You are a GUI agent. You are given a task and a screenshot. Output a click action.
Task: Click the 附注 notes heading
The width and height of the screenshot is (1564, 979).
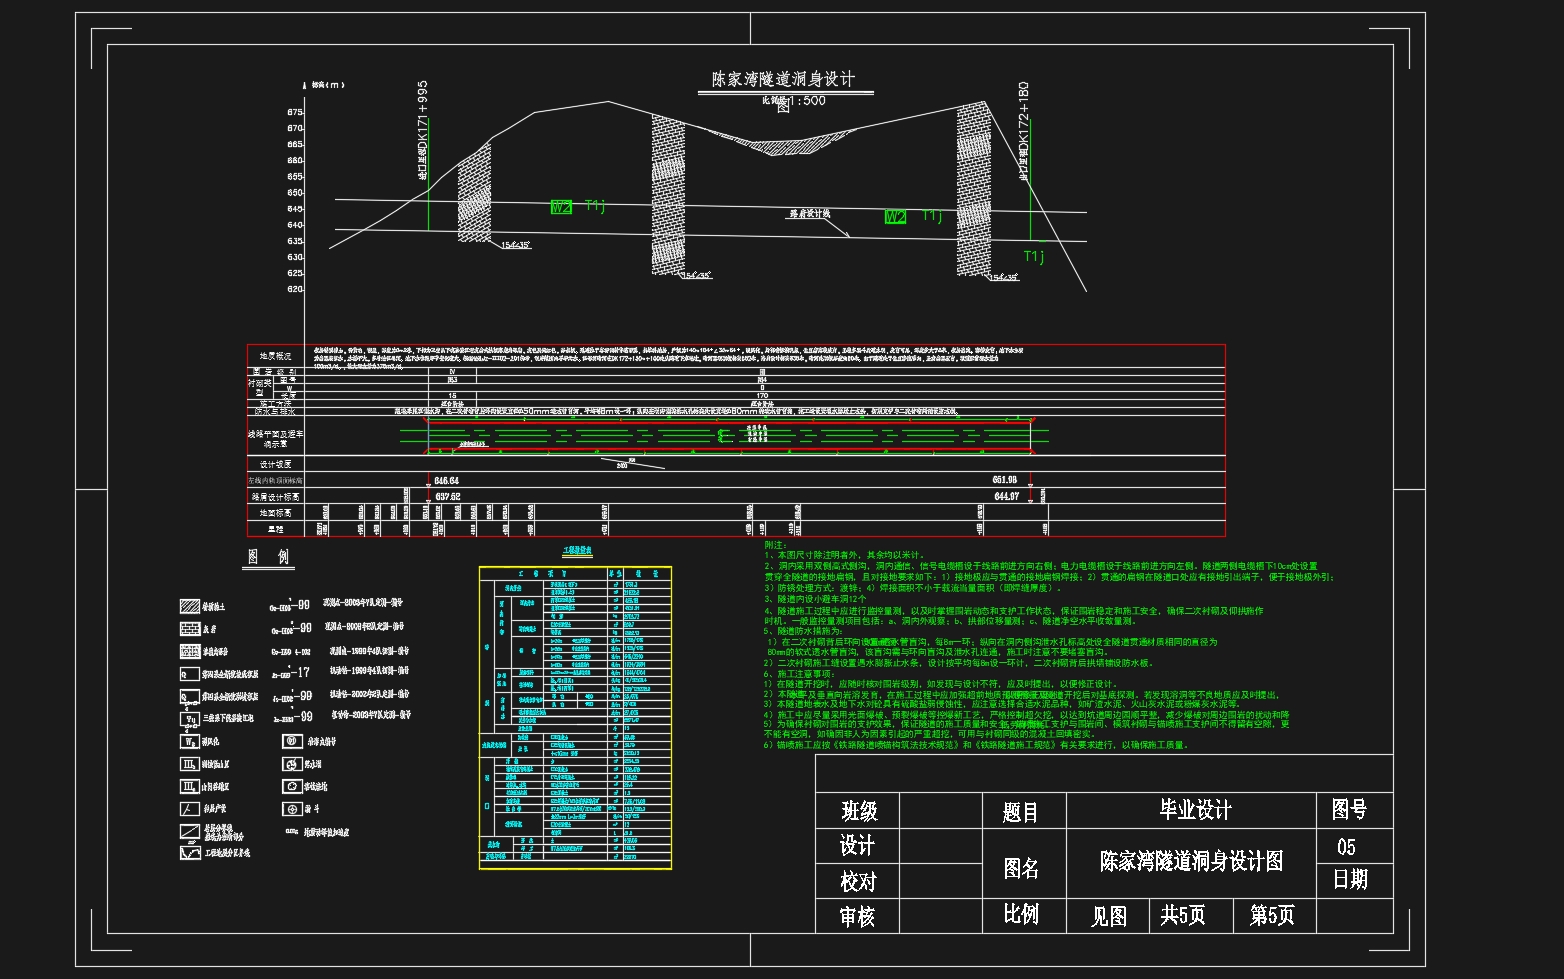click(775, 546)
